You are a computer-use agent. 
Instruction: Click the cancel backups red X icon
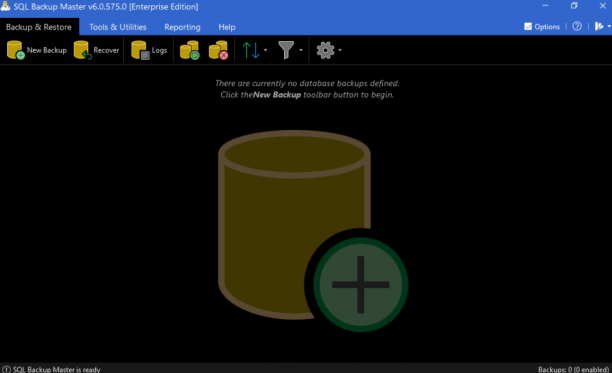pos(219,50)
